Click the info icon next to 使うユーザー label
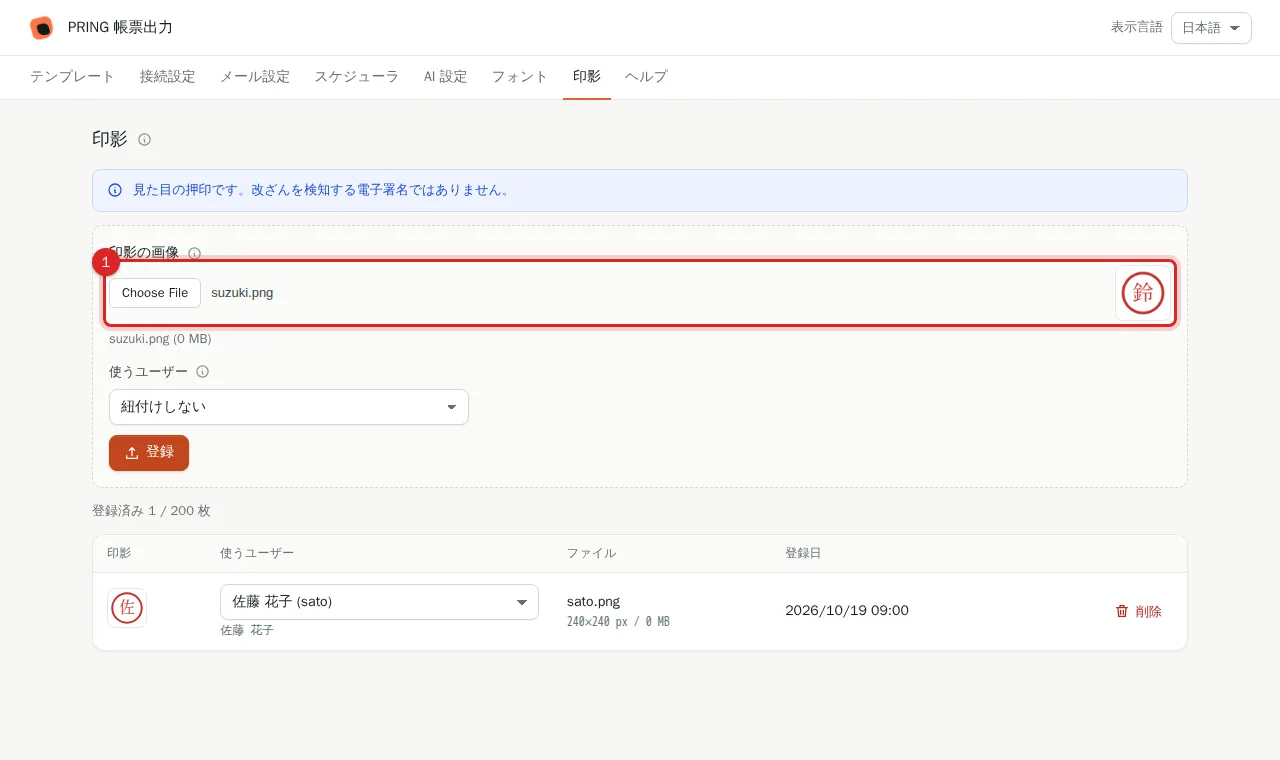The height and width of the screenshot is (760, 1280). pyautogui.click(x=202, y=372)
